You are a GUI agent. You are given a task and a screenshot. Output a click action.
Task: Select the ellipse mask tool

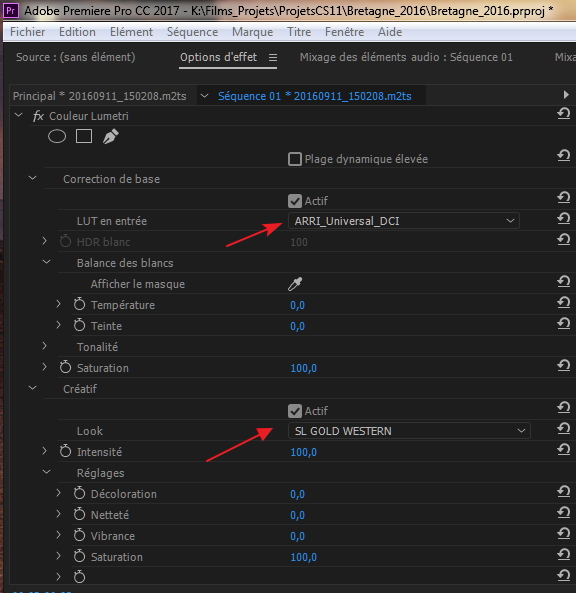pos(57,137)
